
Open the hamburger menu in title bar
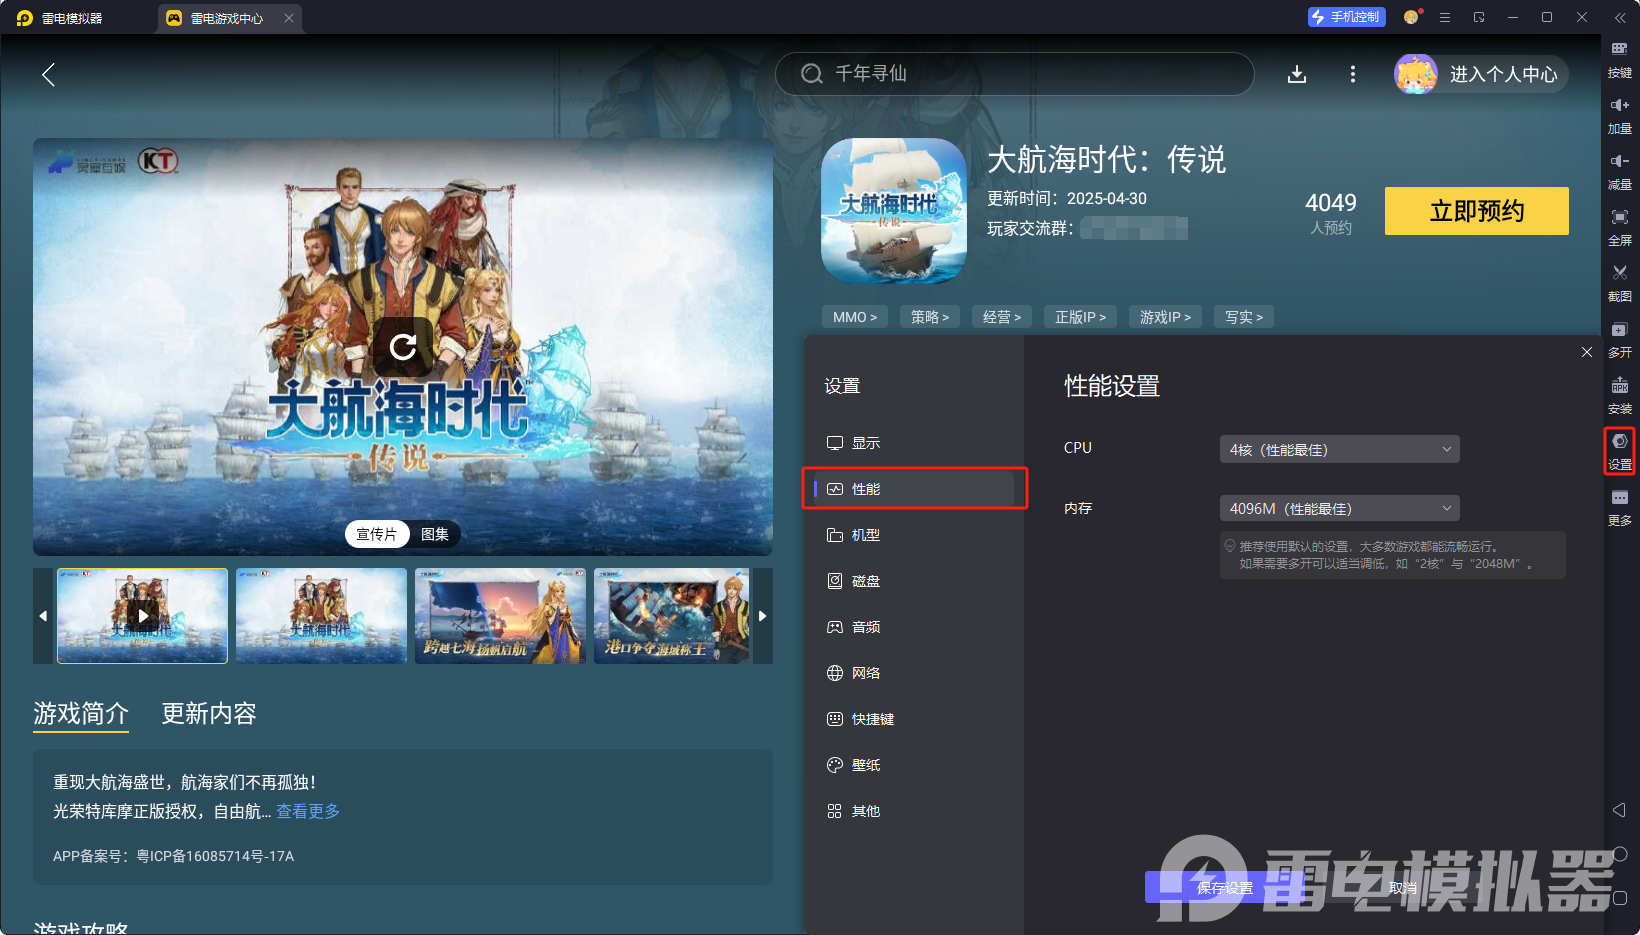pyautogui.click(x=1445, y=17)
